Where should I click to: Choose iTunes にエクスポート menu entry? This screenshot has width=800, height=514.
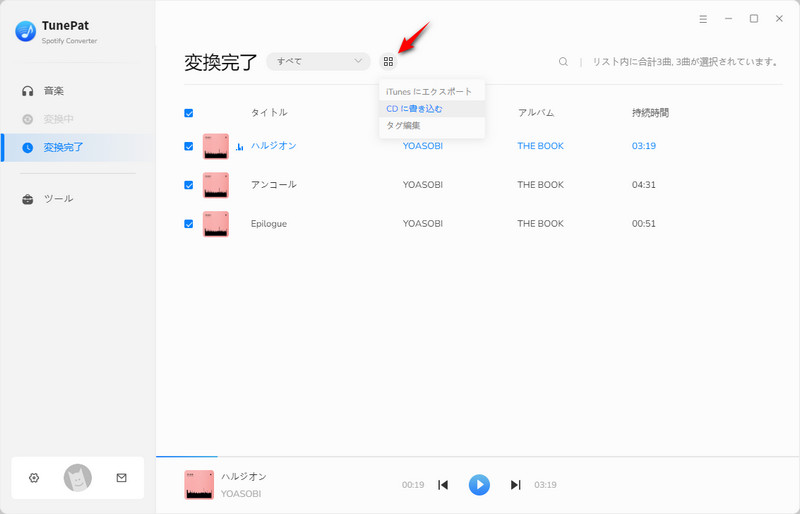tap(432, 91)
